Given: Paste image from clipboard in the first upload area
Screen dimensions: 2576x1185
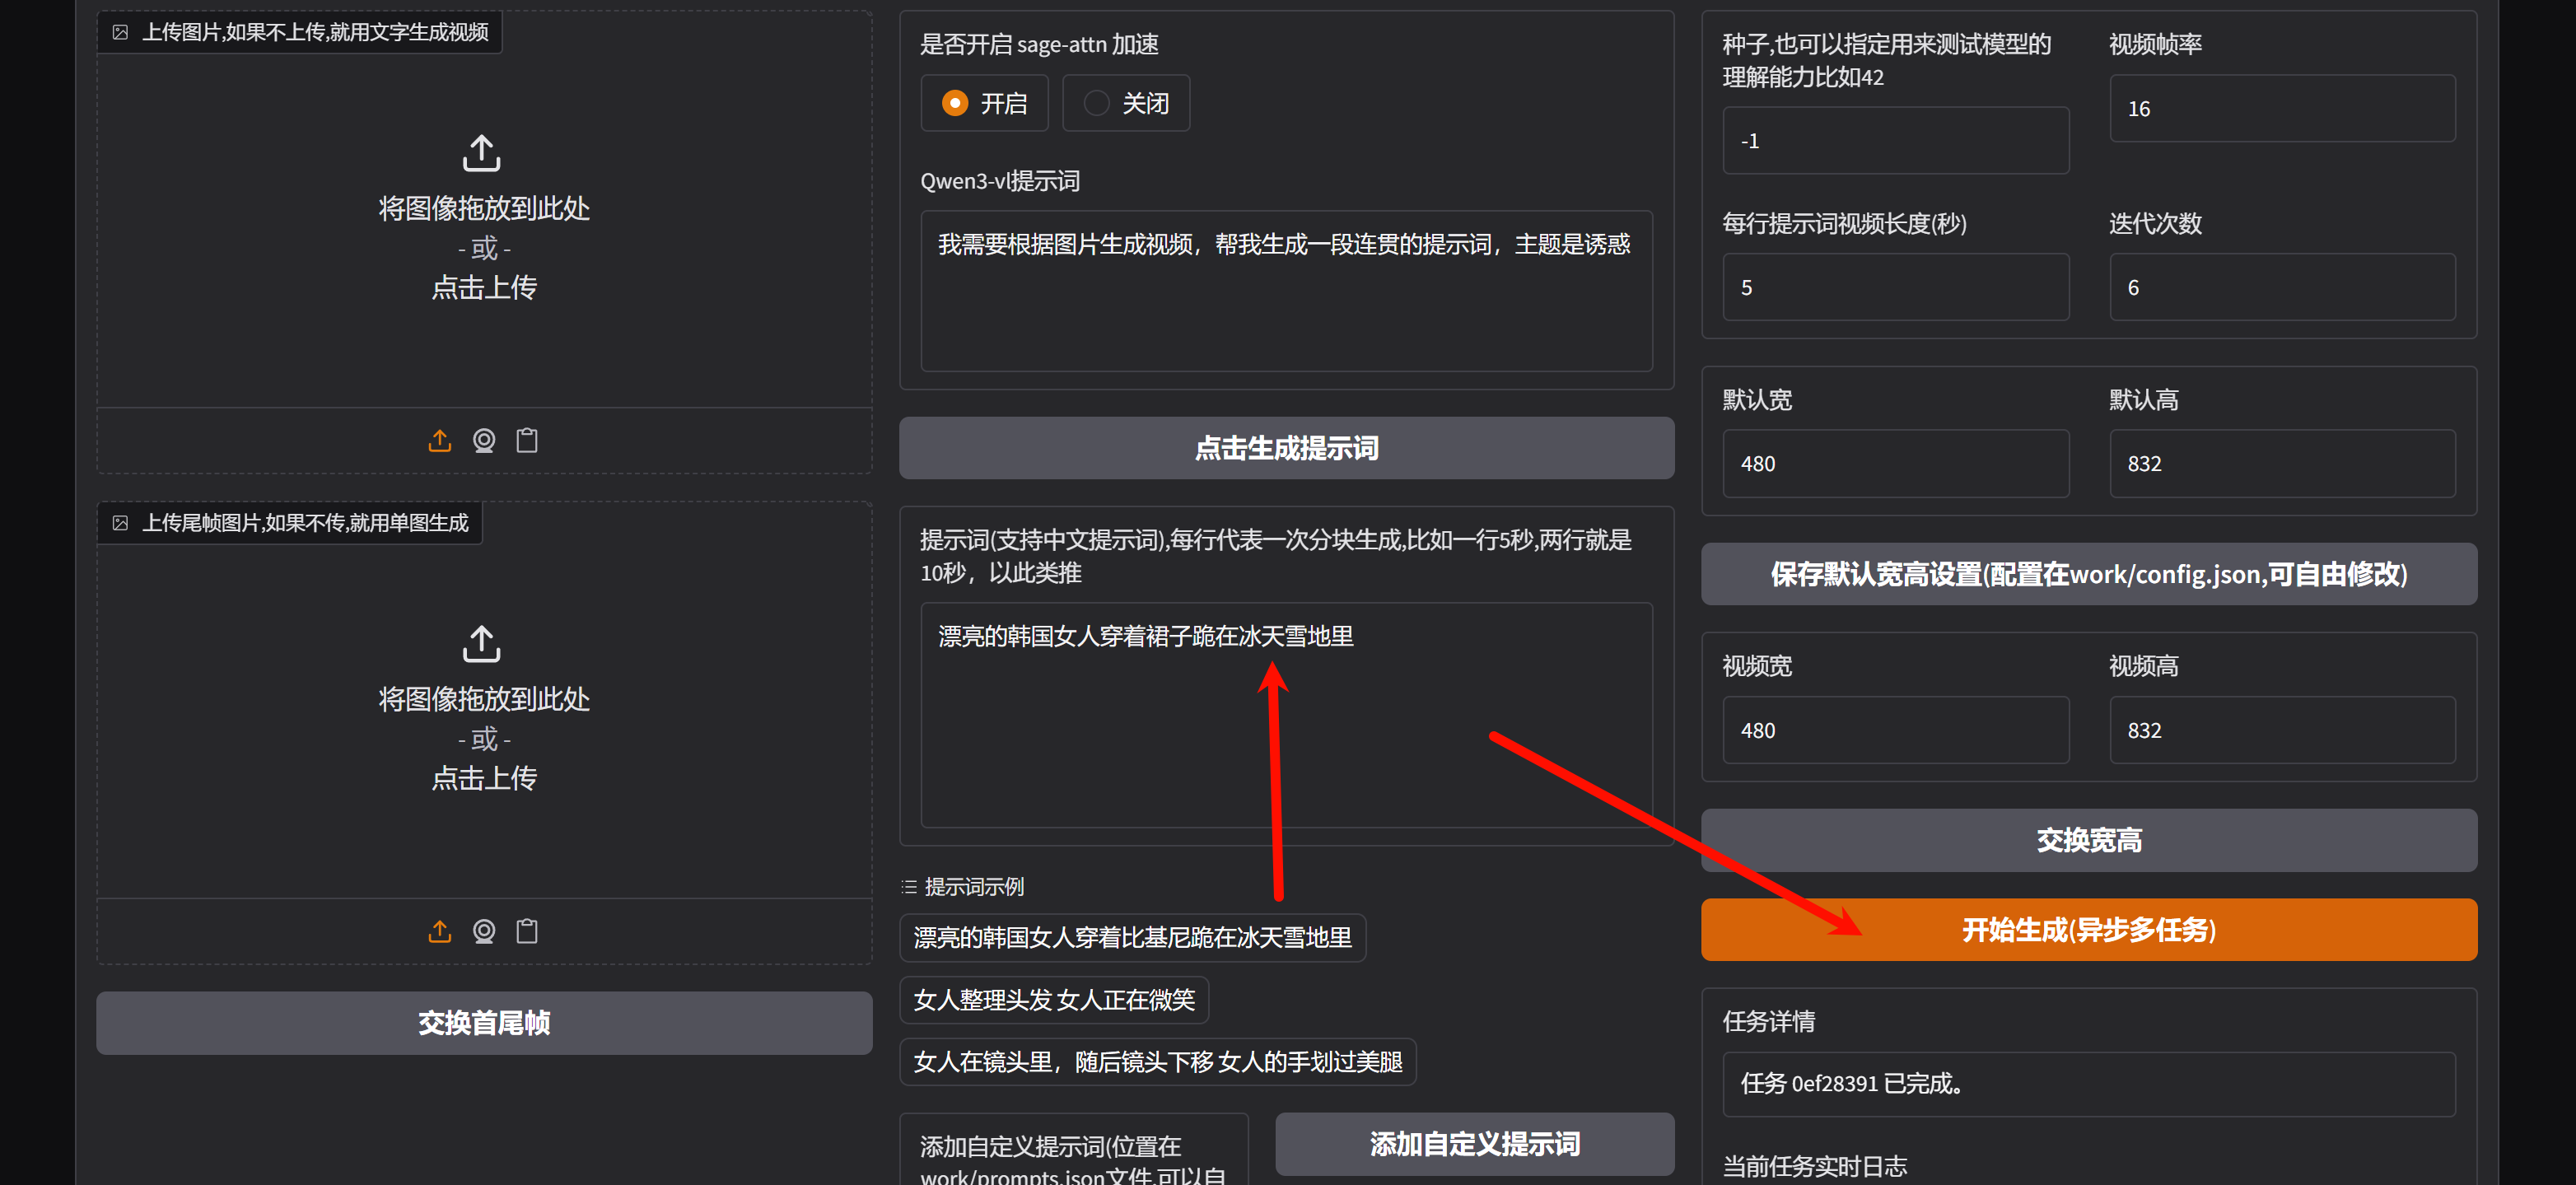Looking at the screenshot, I should click(x=528, y=440).
